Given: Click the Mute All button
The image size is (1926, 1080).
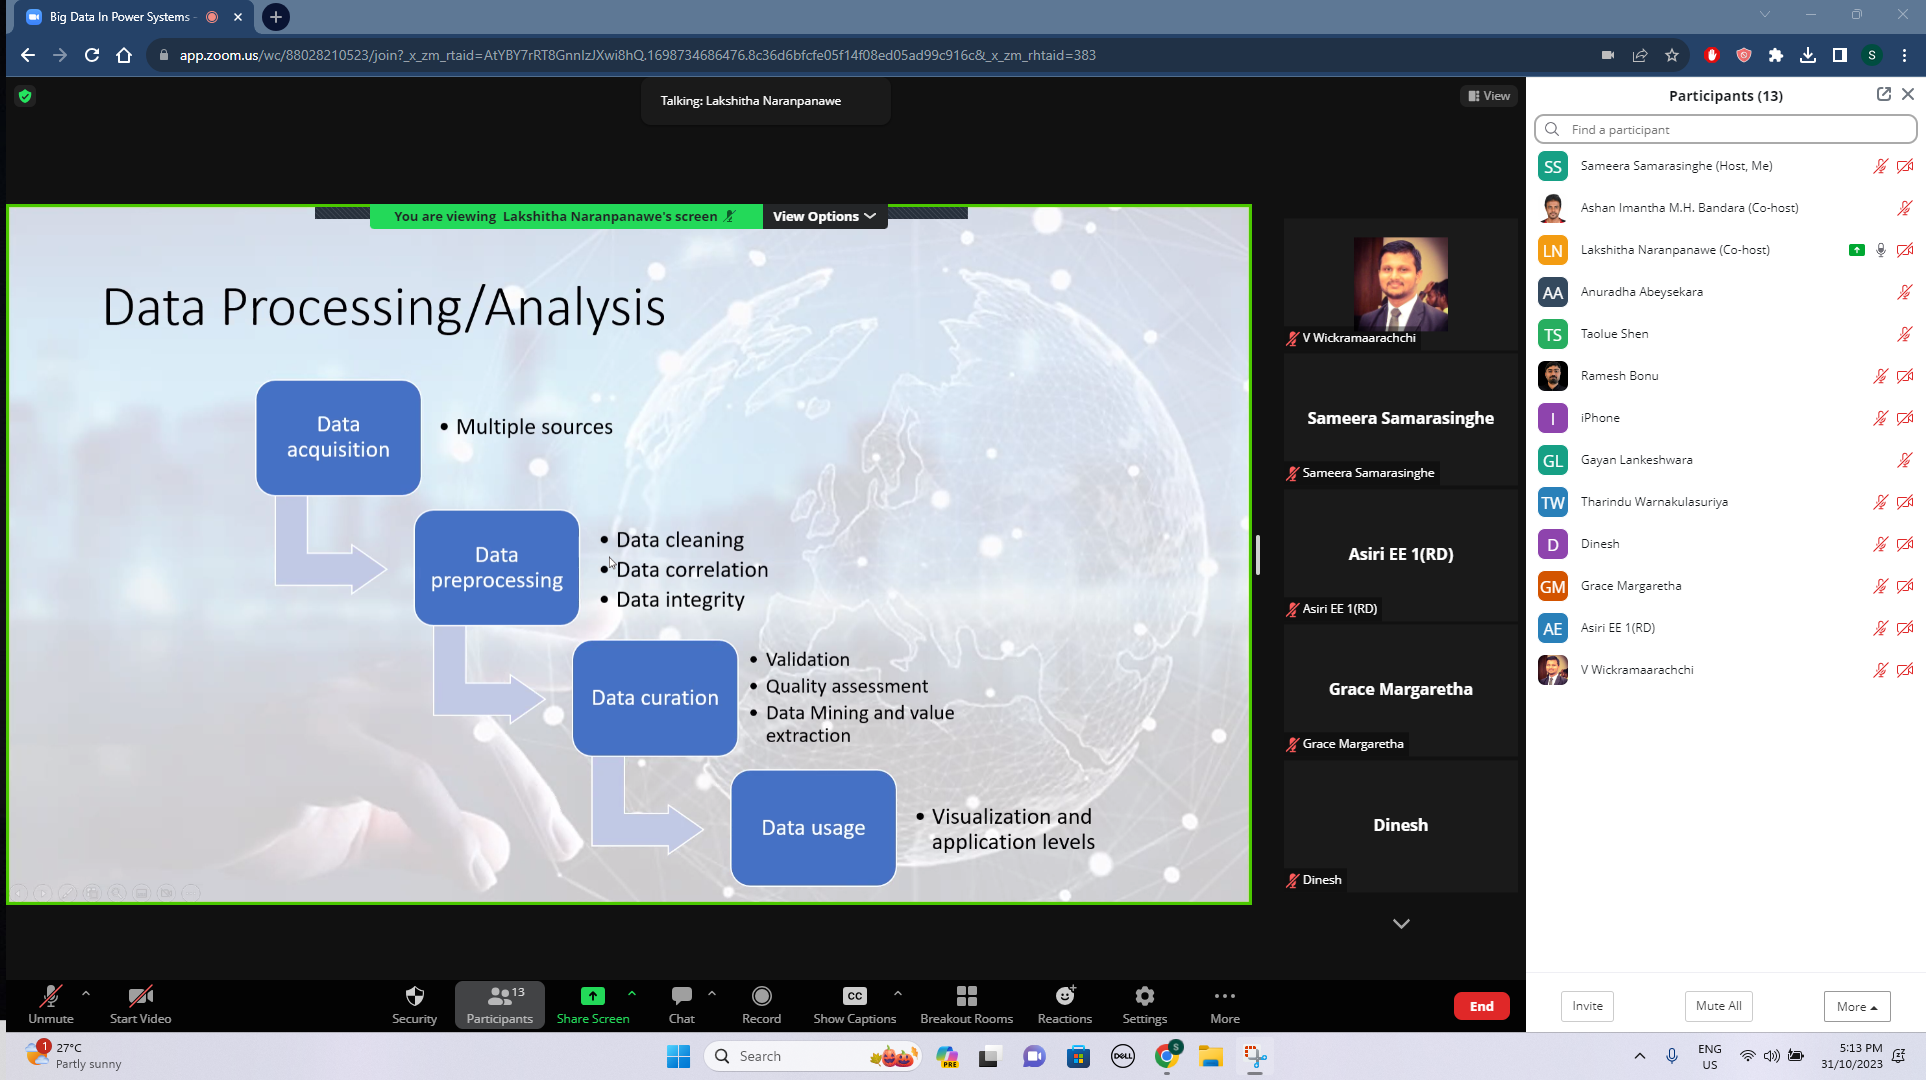Looking at the screenshot, I should point(1718,1006).
